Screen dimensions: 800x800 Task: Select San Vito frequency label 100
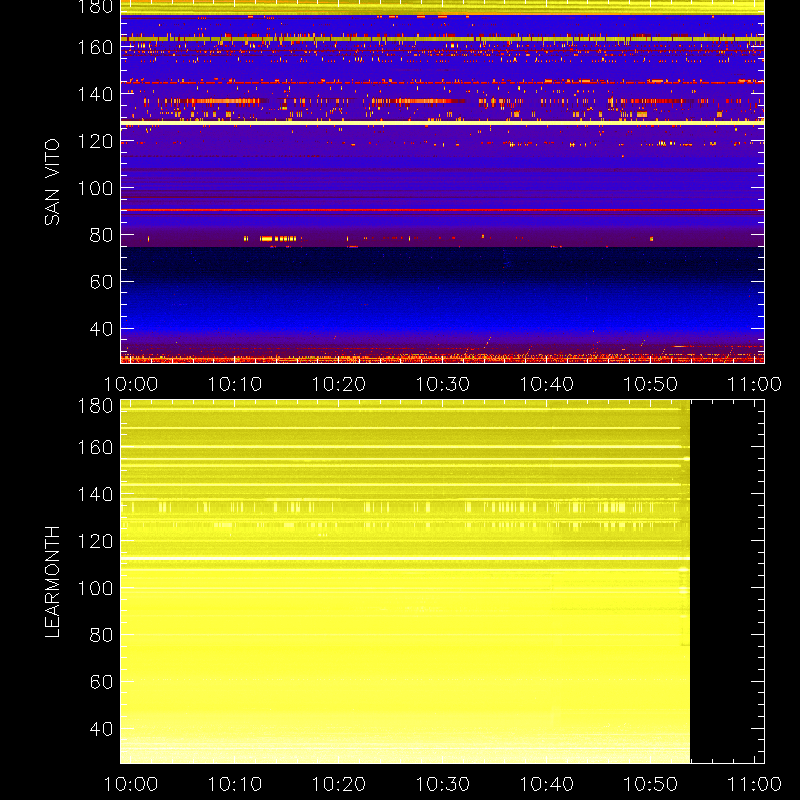[95, 188]
